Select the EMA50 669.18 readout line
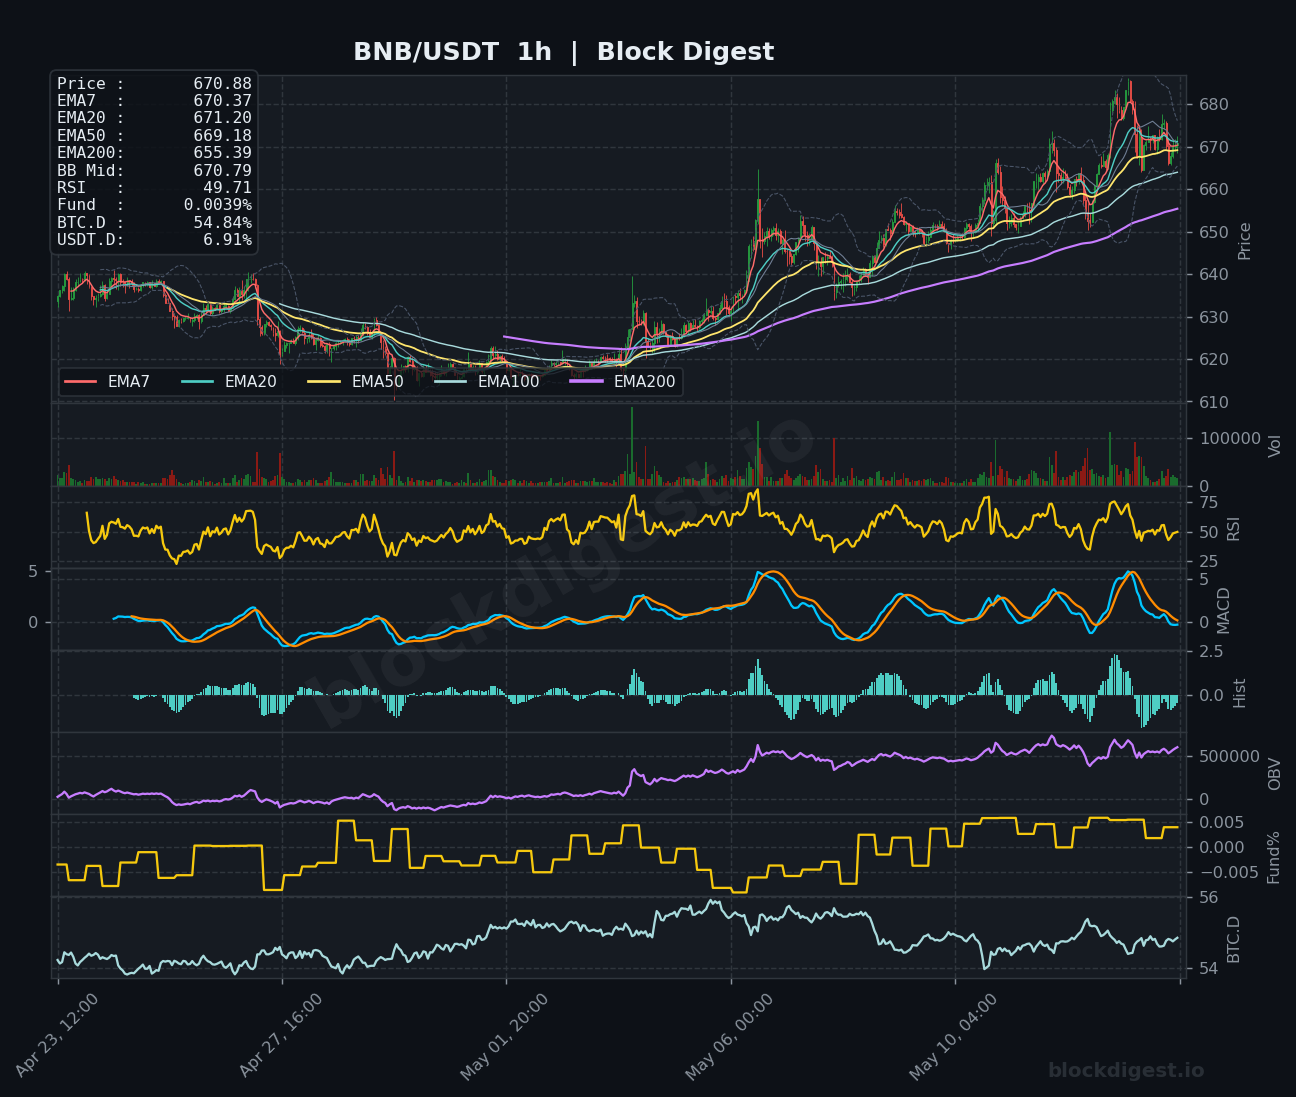Image resolution: width=1296 pixels, height=1097 pixels. pyautogui.click(x=154, y=135)
